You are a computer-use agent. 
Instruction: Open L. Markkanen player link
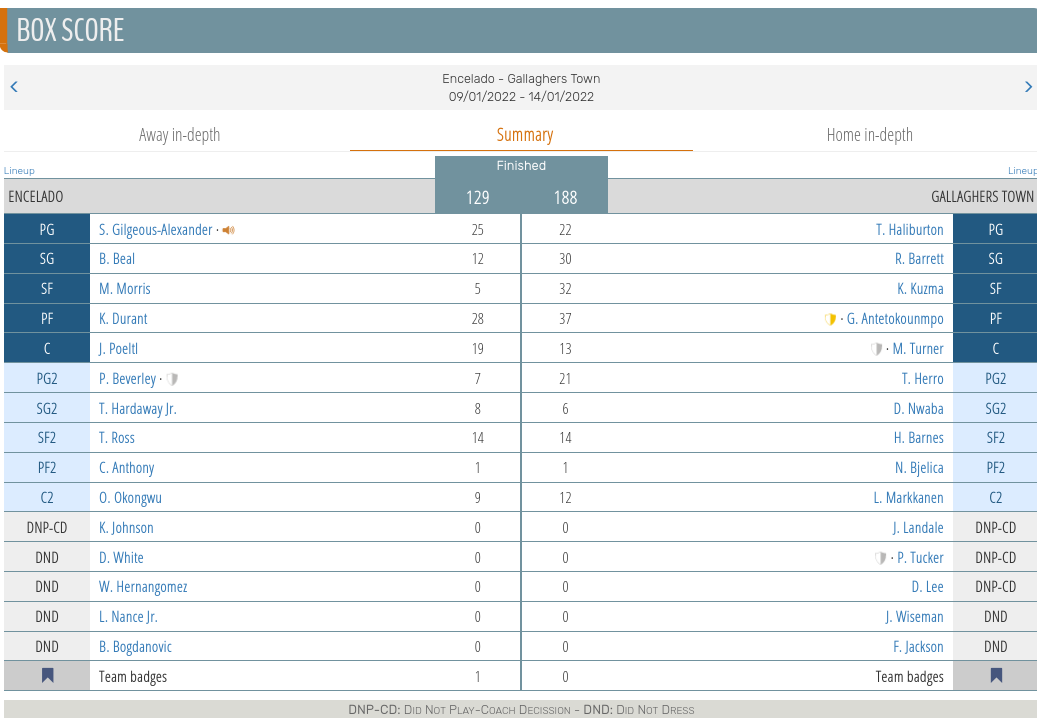point(909,498)
